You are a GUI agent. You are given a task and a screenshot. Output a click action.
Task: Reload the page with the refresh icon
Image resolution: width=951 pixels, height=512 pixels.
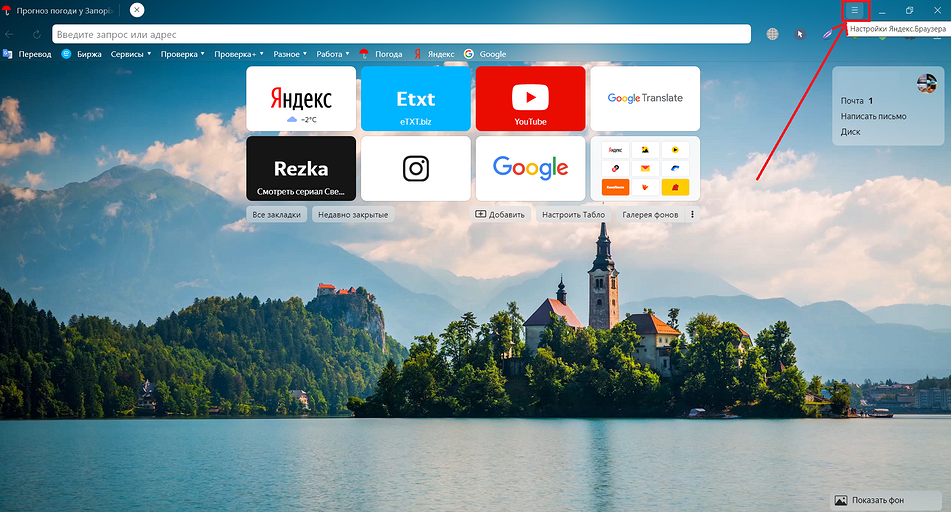tap(37, 35)
